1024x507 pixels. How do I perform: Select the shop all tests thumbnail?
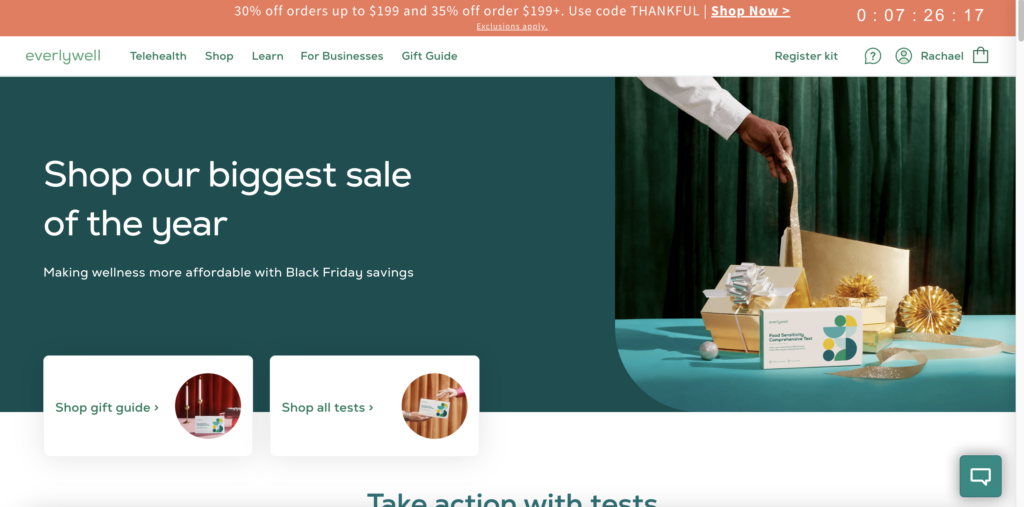pyautogui.click(x=434, y=406)
